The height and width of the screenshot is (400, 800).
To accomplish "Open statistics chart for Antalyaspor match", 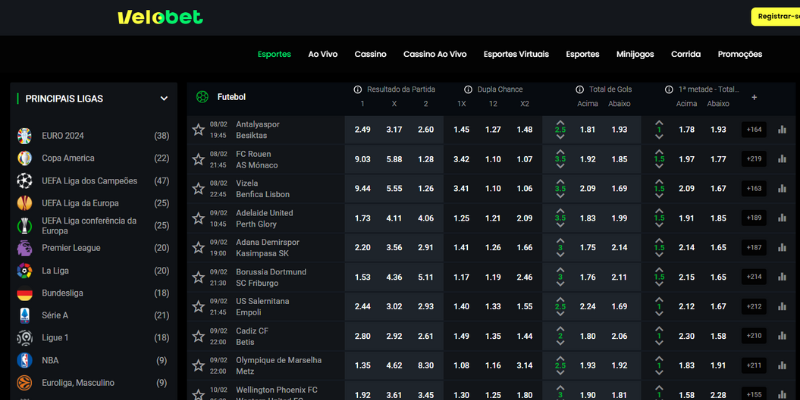I will tap(782, 130).
